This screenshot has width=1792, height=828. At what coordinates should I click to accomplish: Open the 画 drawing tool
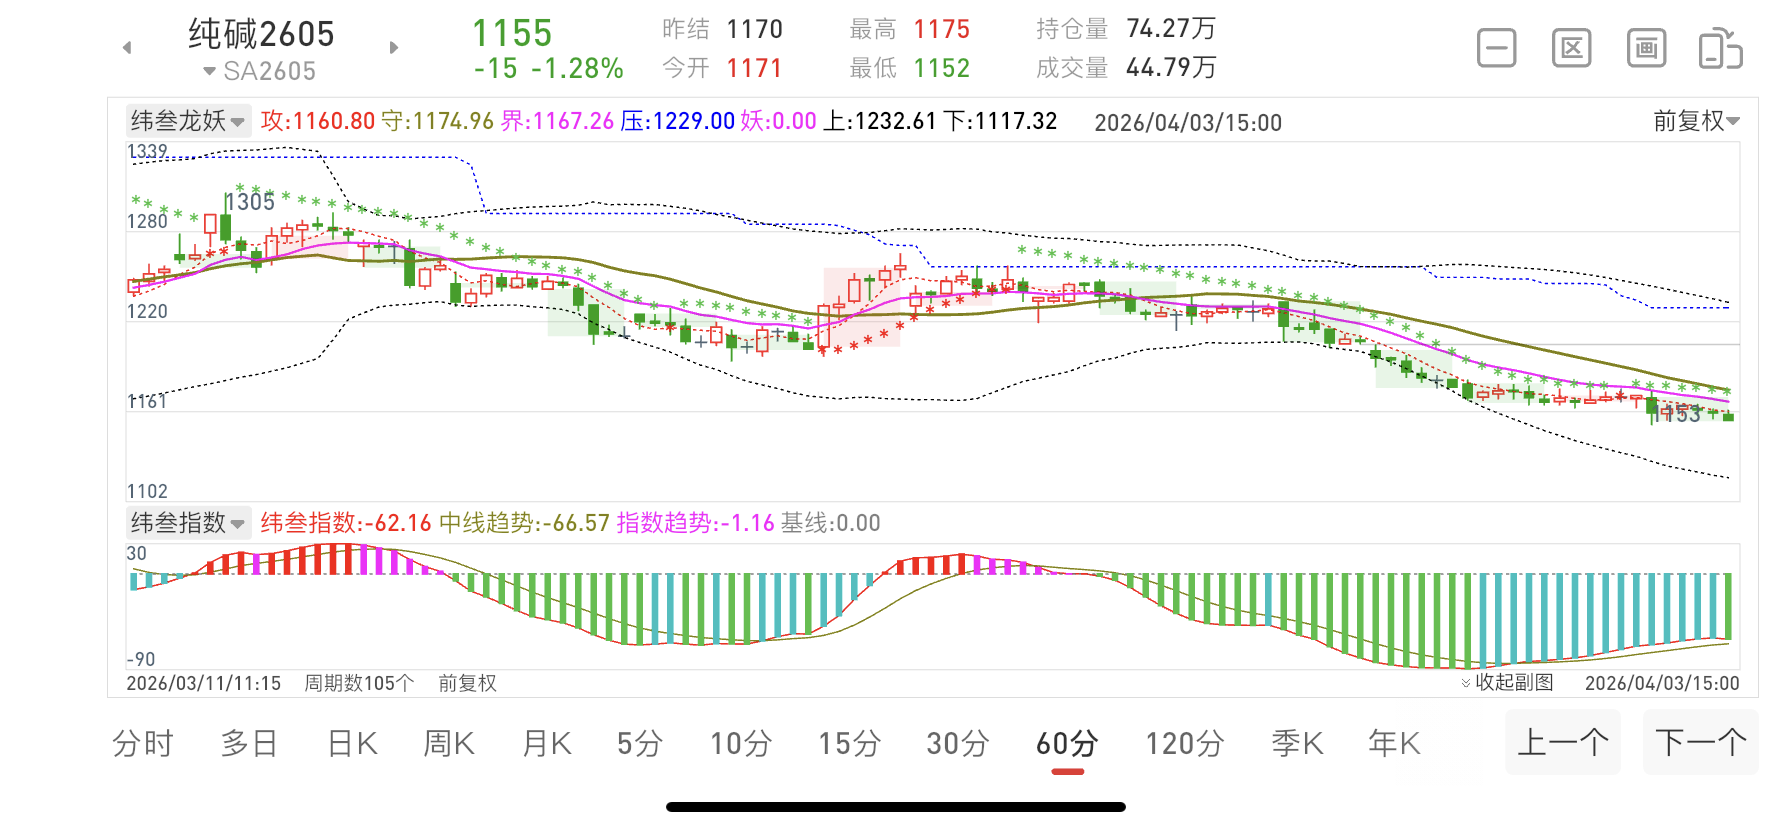coord(1646,48)
